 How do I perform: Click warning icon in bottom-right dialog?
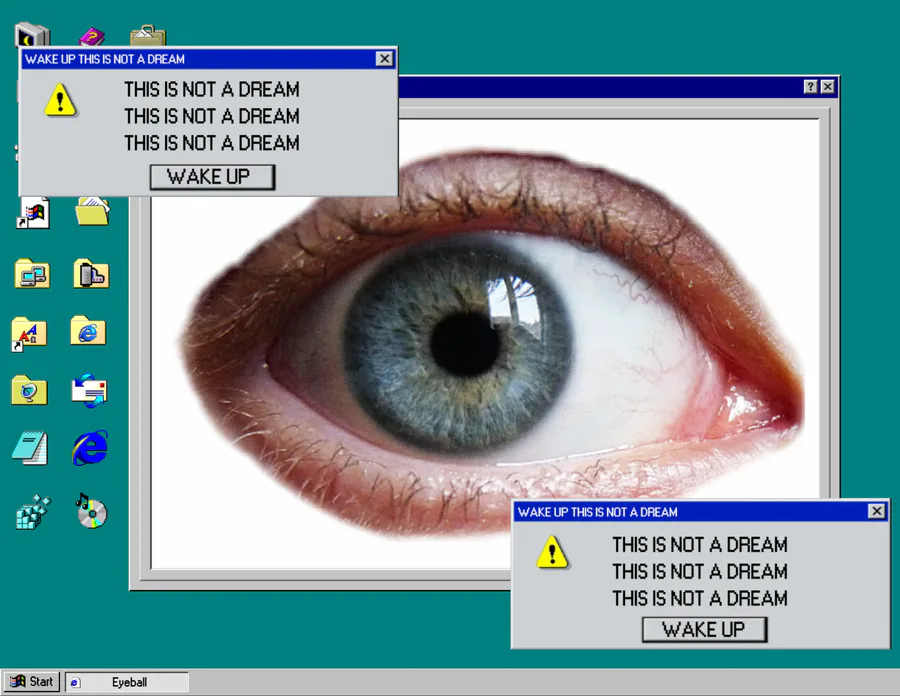[x=552, y=552]
